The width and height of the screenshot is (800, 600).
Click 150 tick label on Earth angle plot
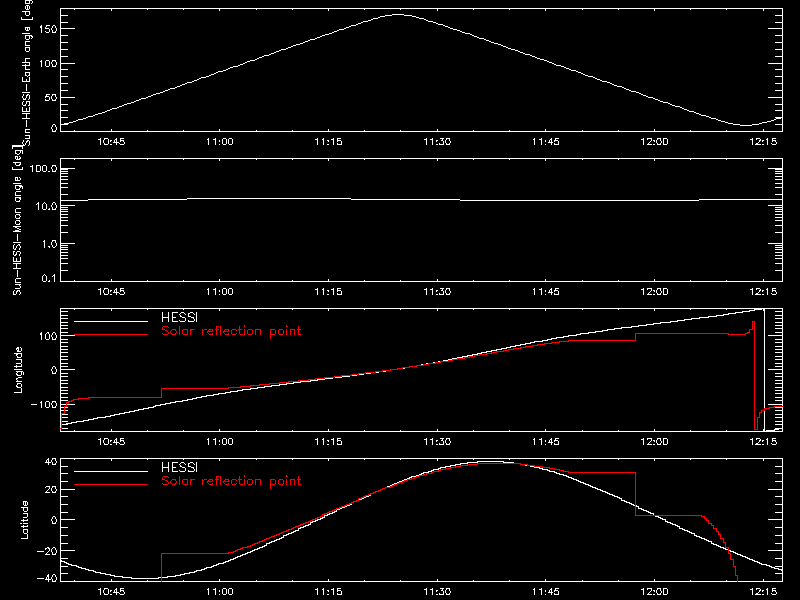(48, 29)
